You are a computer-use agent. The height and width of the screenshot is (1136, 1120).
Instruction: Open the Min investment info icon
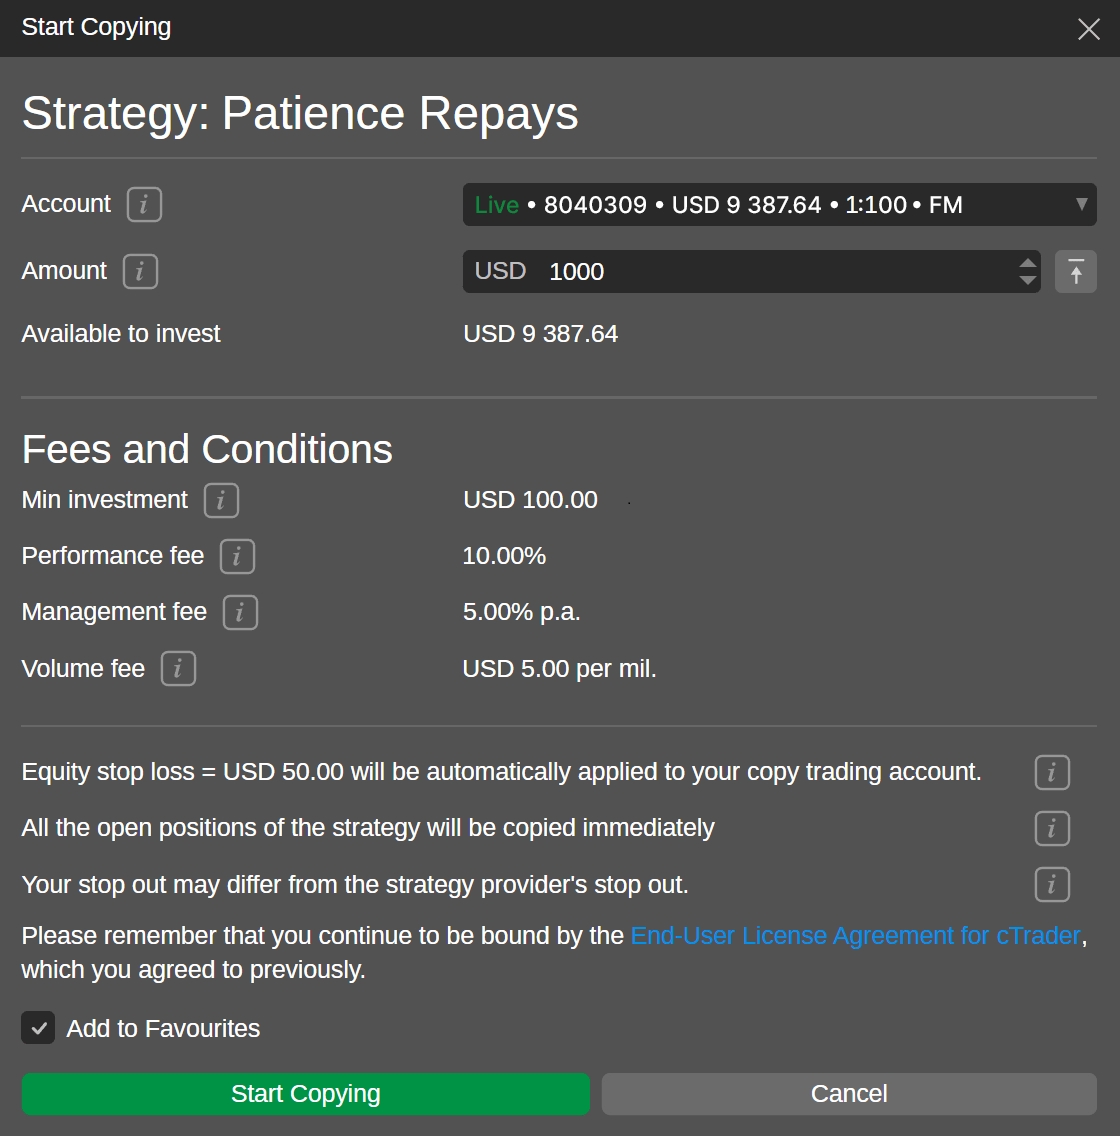tap(221, 500)
